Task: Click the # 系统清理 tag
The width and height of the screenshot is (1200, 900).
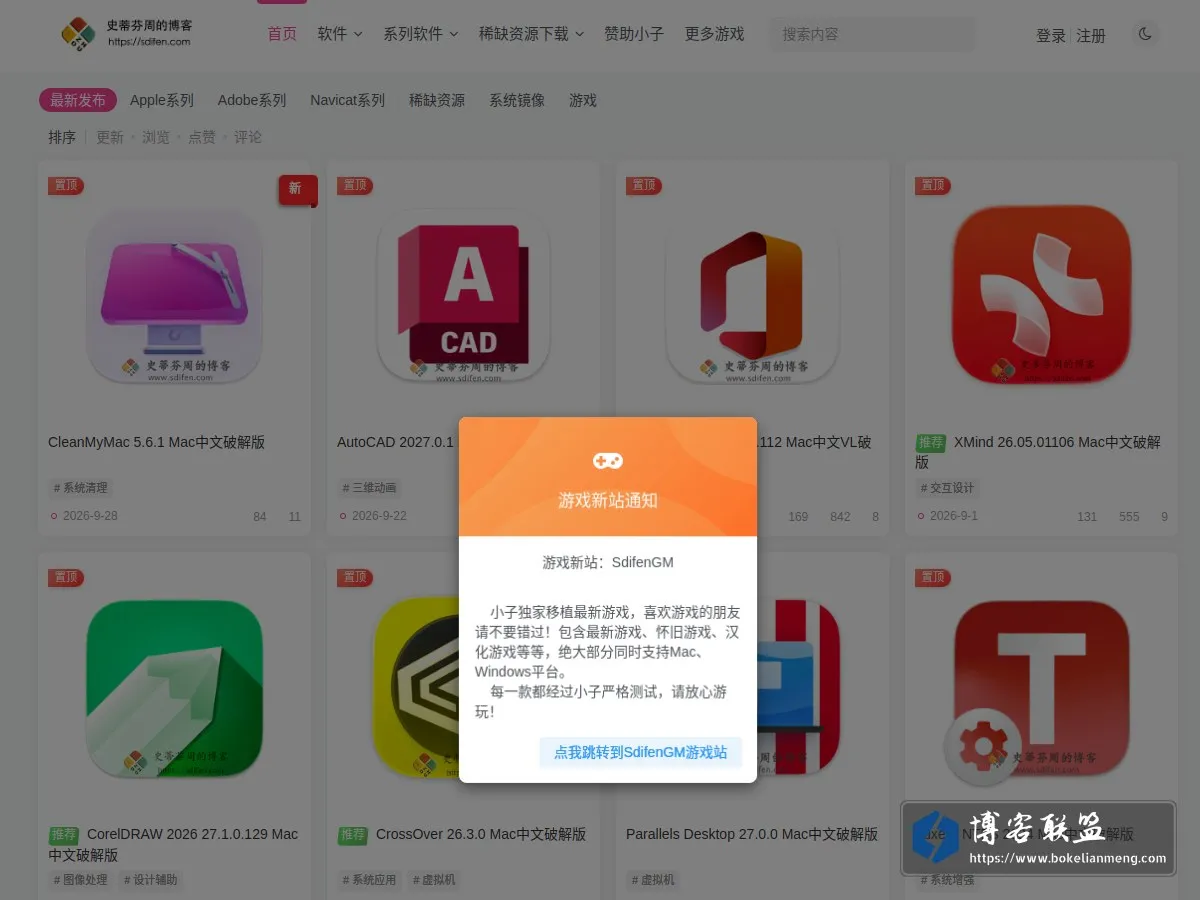Action: tap(80, 488)
